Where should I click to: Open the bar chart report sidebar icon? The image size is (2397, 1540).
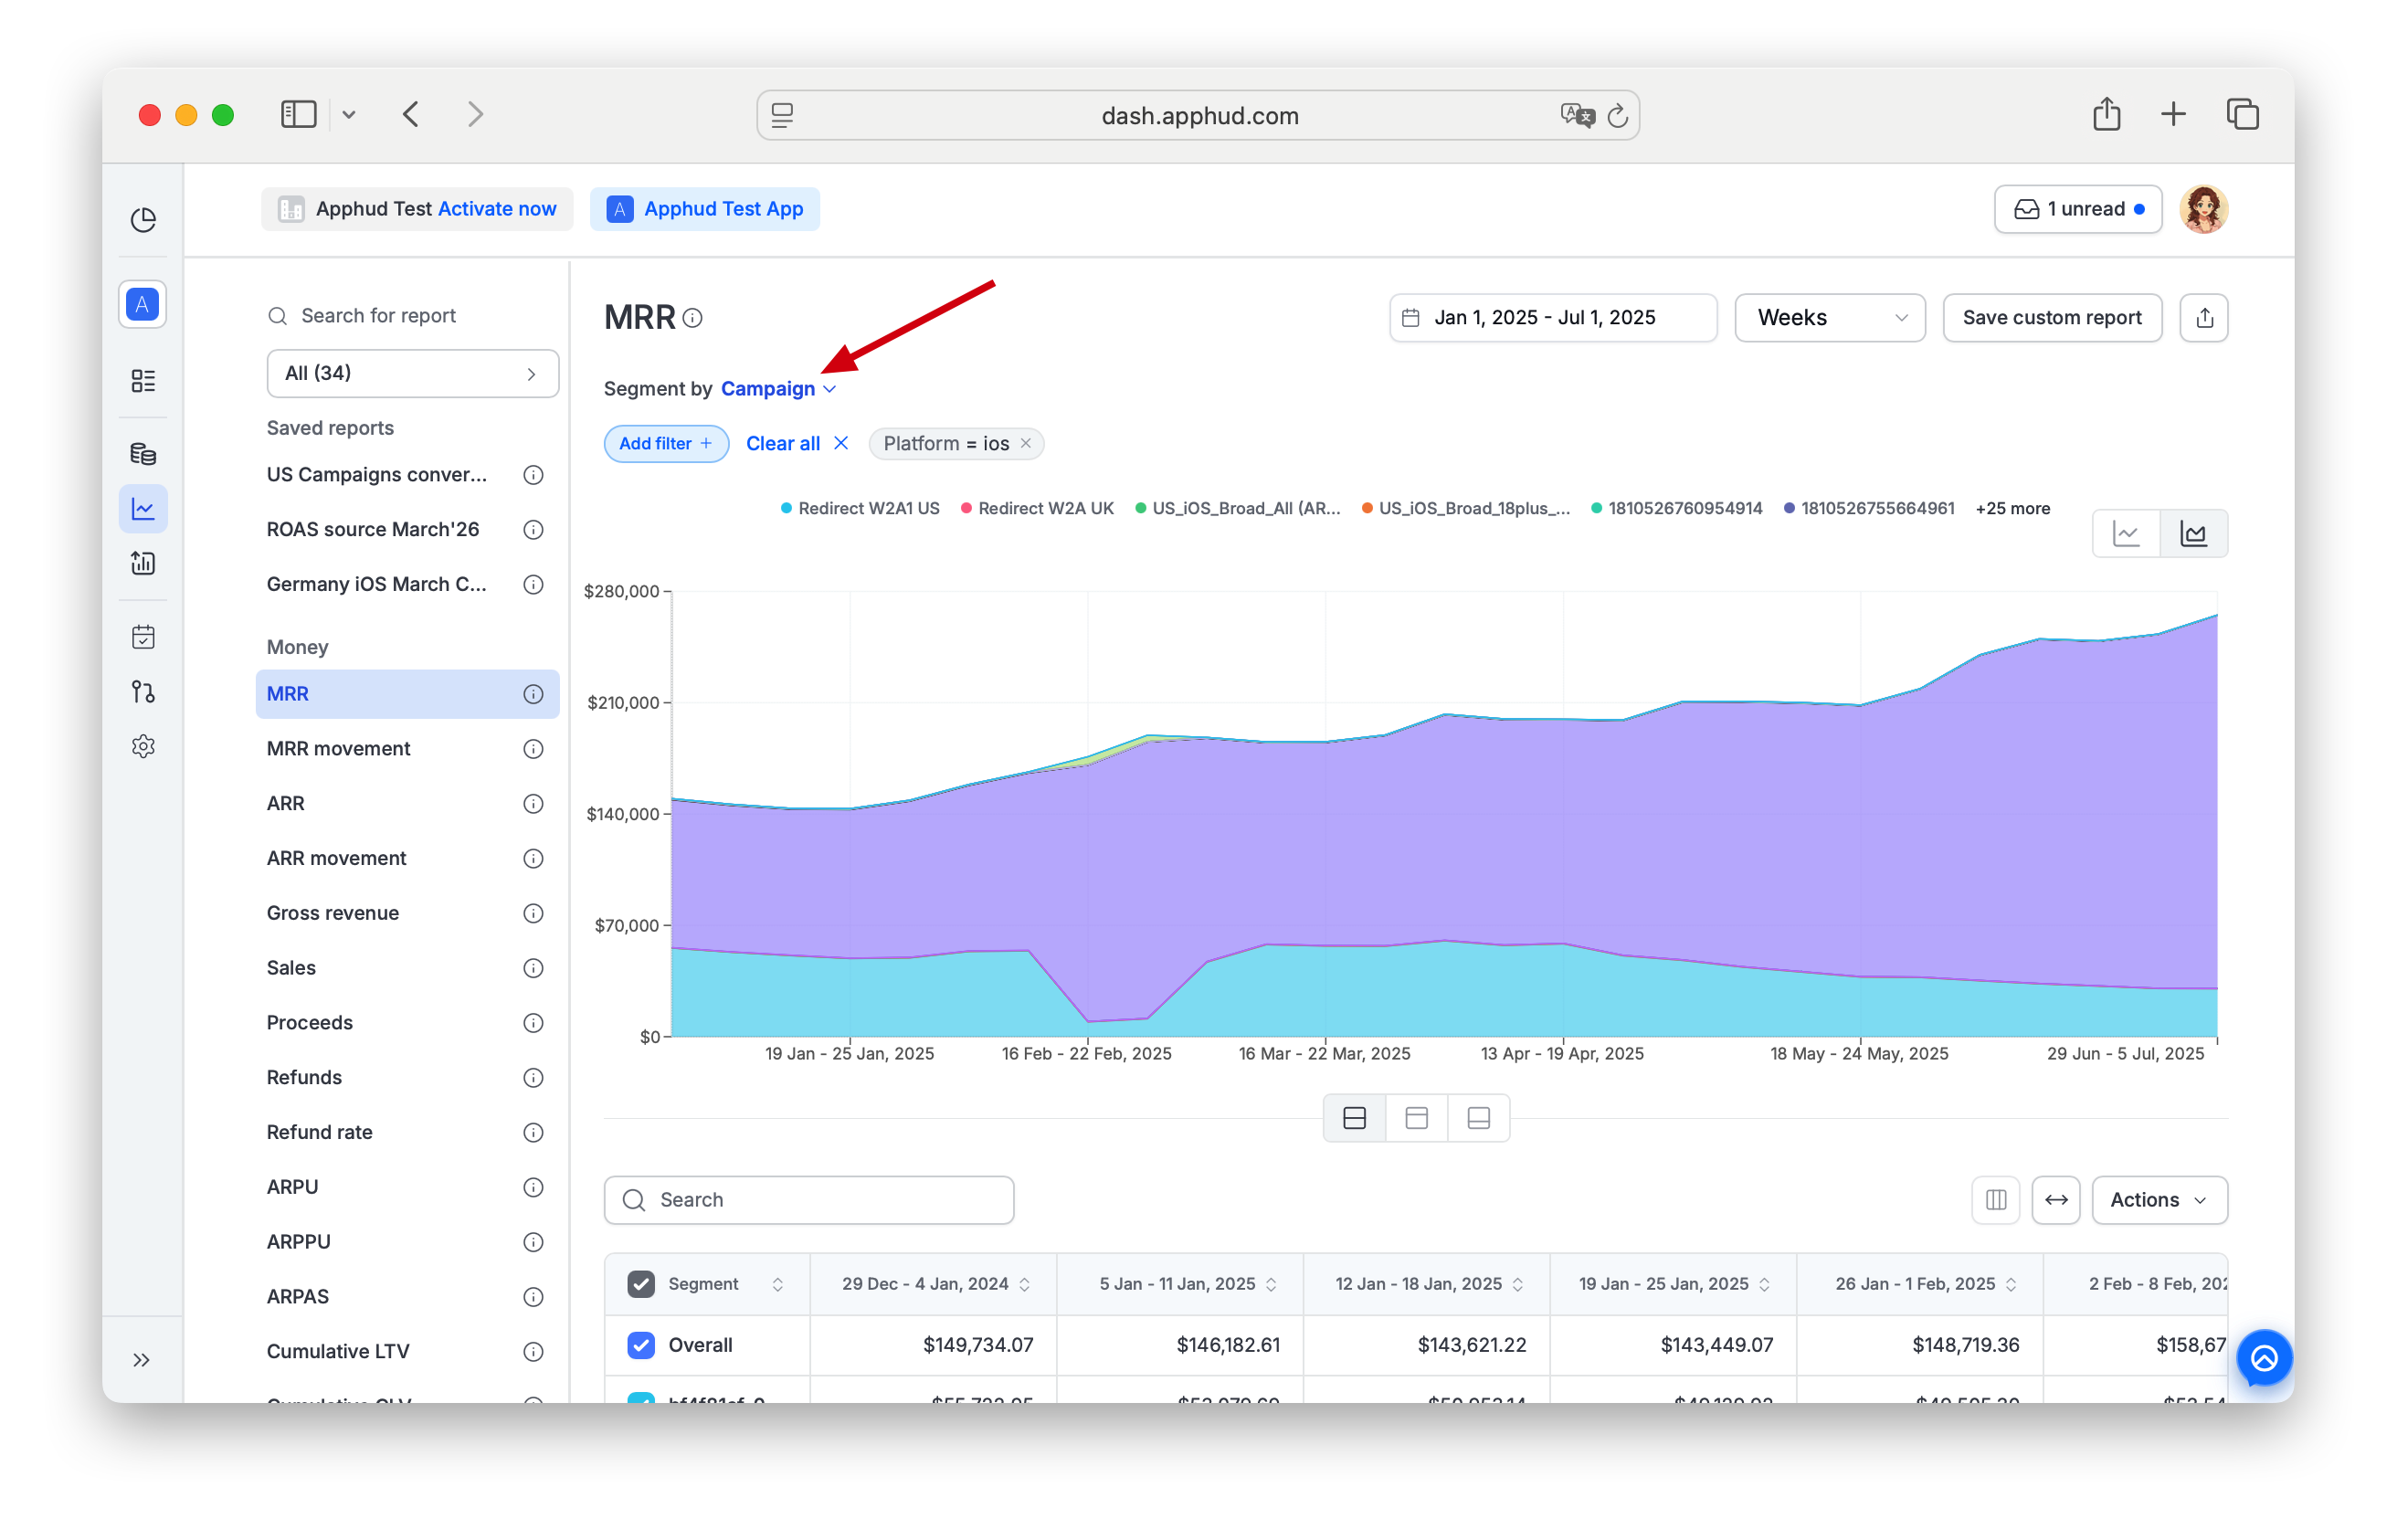coord(143,564)
